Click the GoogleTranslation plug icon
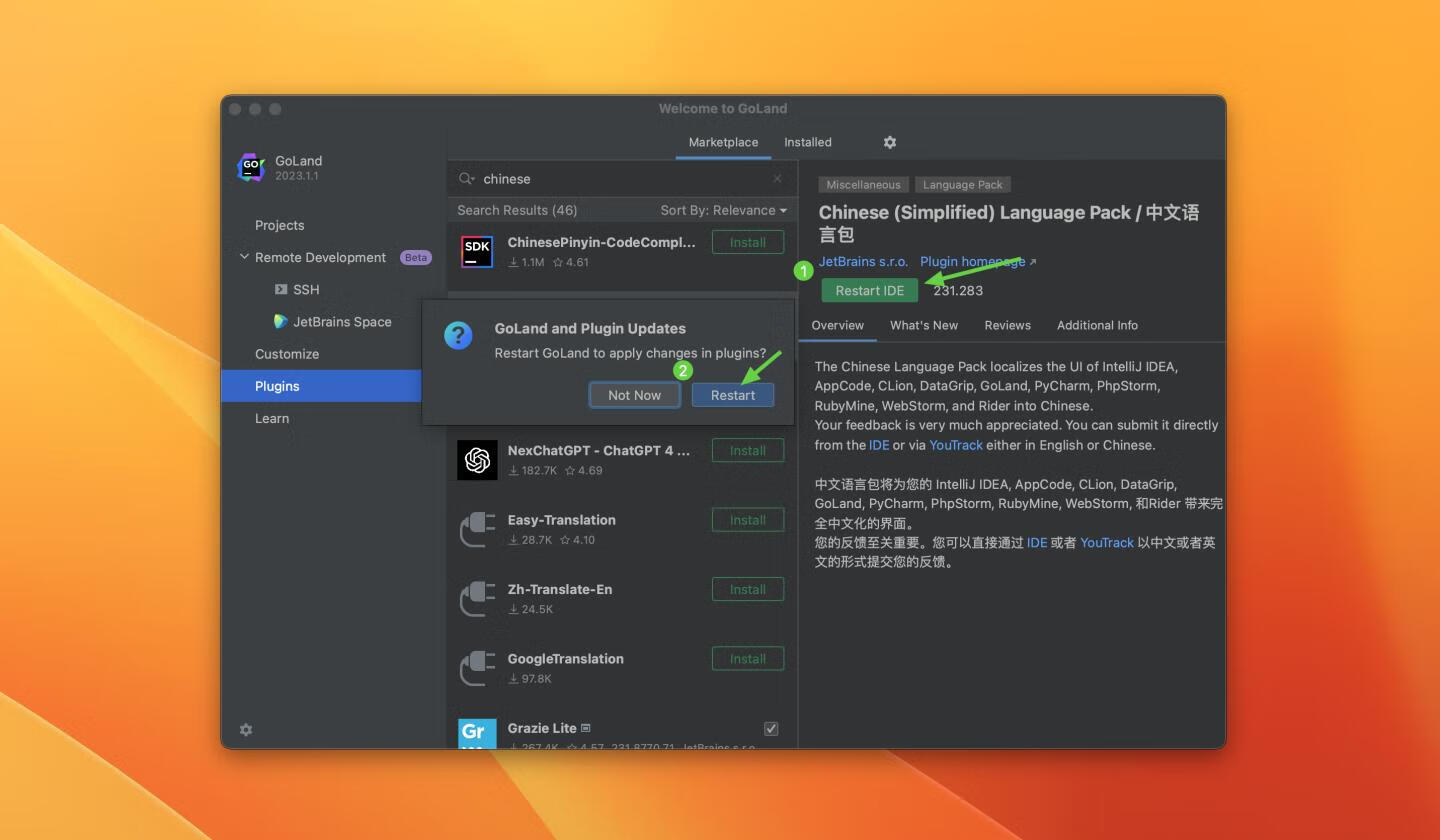Viewport: 1440px width, 840px height. tap(477, 668)
